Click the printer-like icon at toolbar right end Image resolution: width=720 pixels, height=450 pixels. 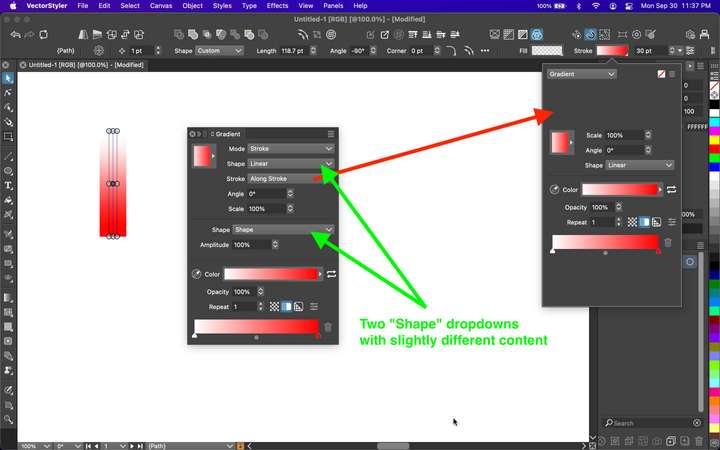tap(704, 34)
